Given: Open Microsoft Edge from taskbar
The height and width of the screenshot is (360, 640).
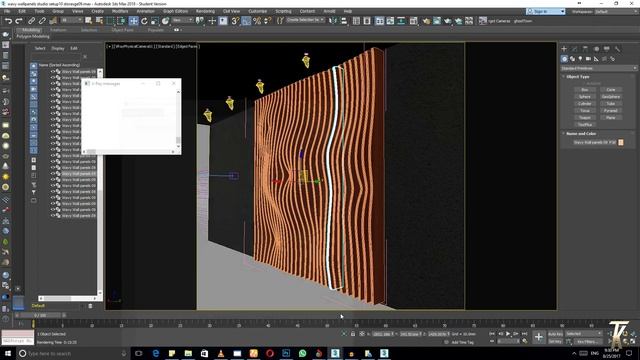Looking at the screenshot, I should pos(156,353).
